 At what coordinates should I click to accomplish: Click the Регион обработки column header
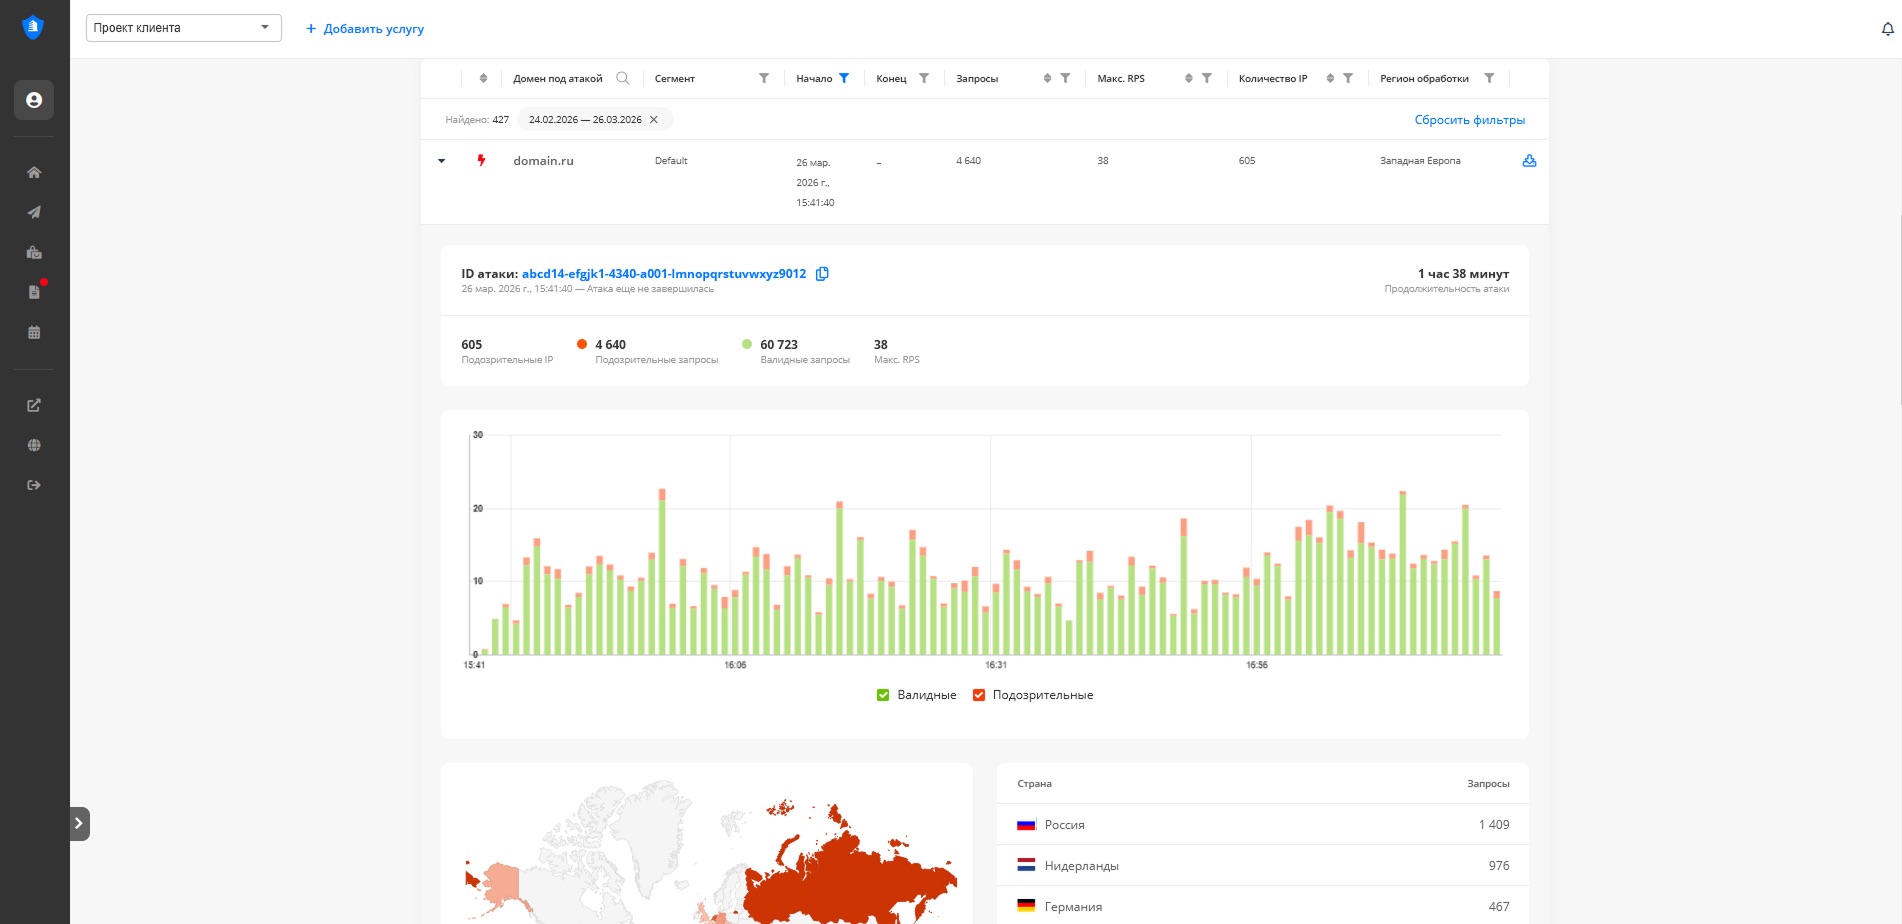pos(1424,78)
